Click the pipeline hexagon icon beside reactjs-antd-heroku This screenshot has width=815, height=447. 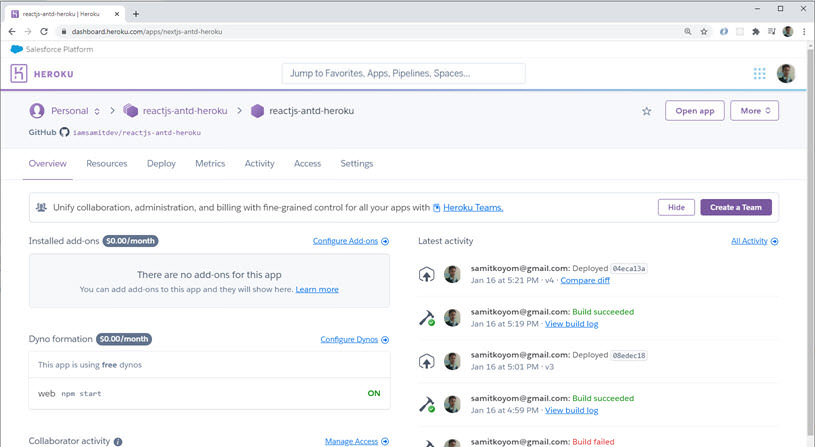tap(130, 111)
